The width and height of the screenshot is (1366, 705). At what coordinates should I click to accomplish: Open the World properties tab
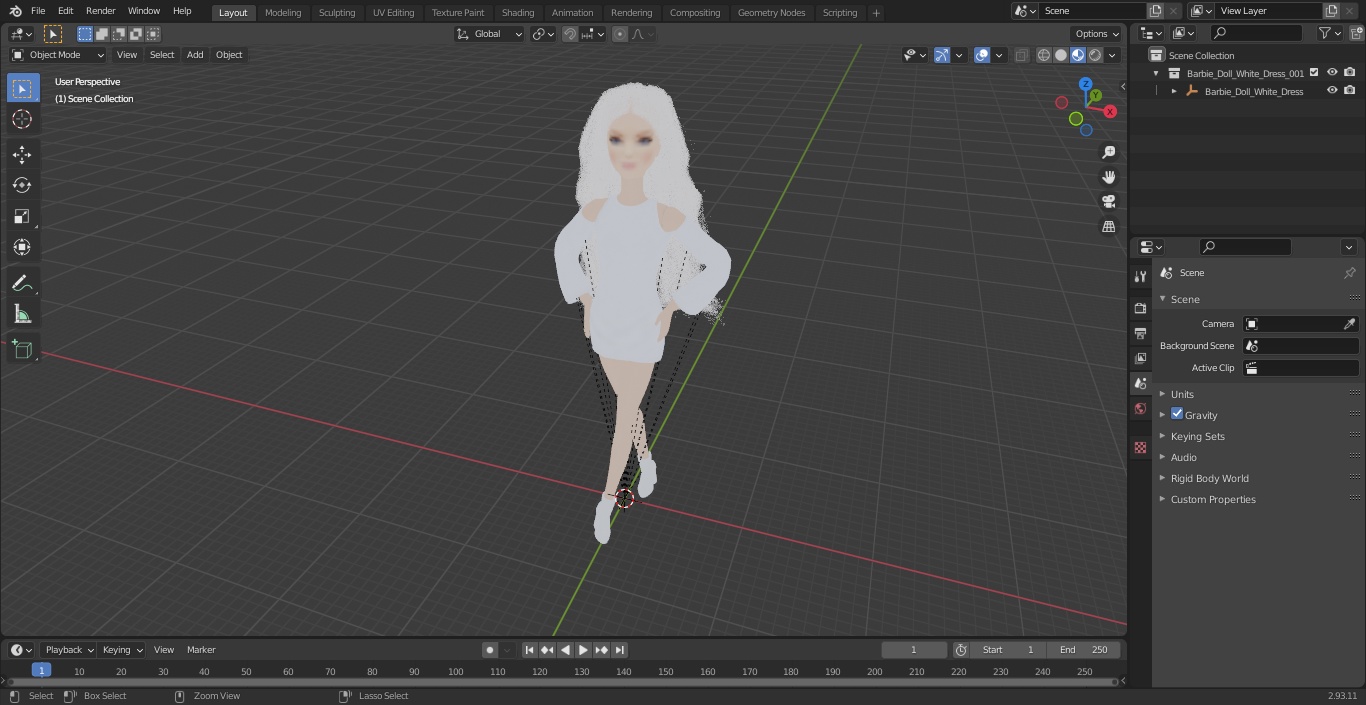pos(1140,409)
